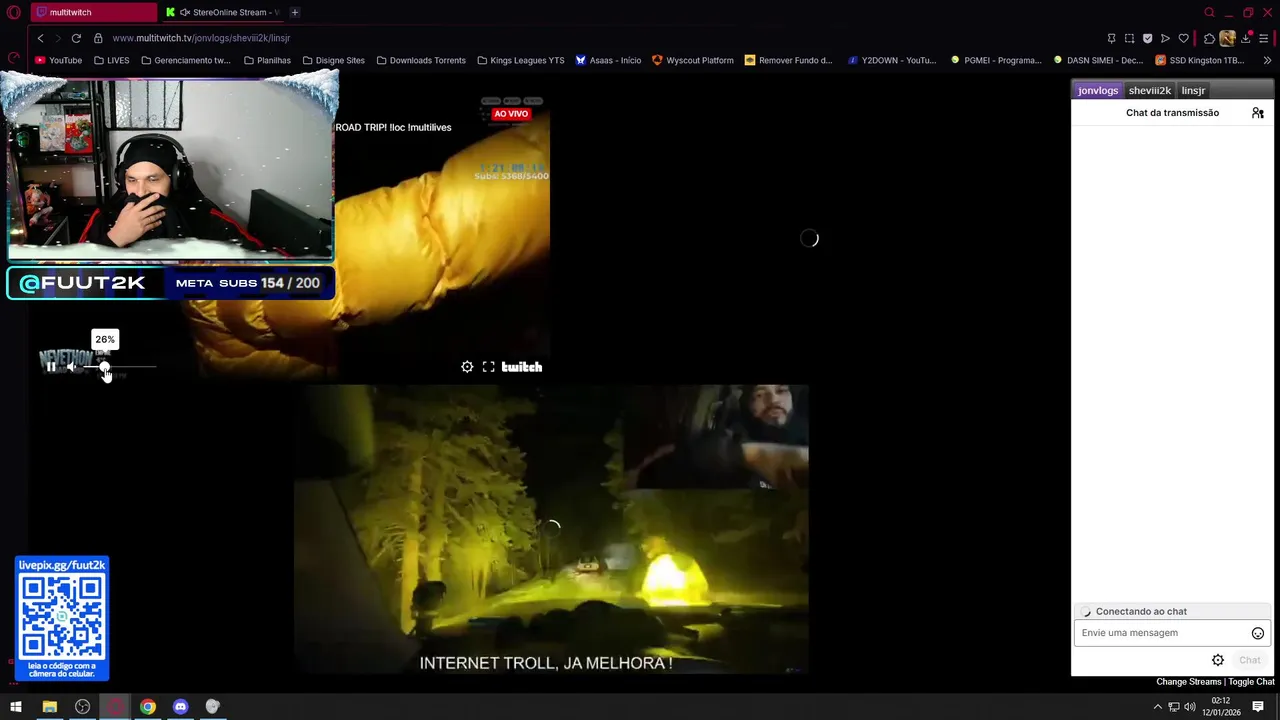Open Google Chrome from taskbar
1280x720 pixels.
point(148,707)
